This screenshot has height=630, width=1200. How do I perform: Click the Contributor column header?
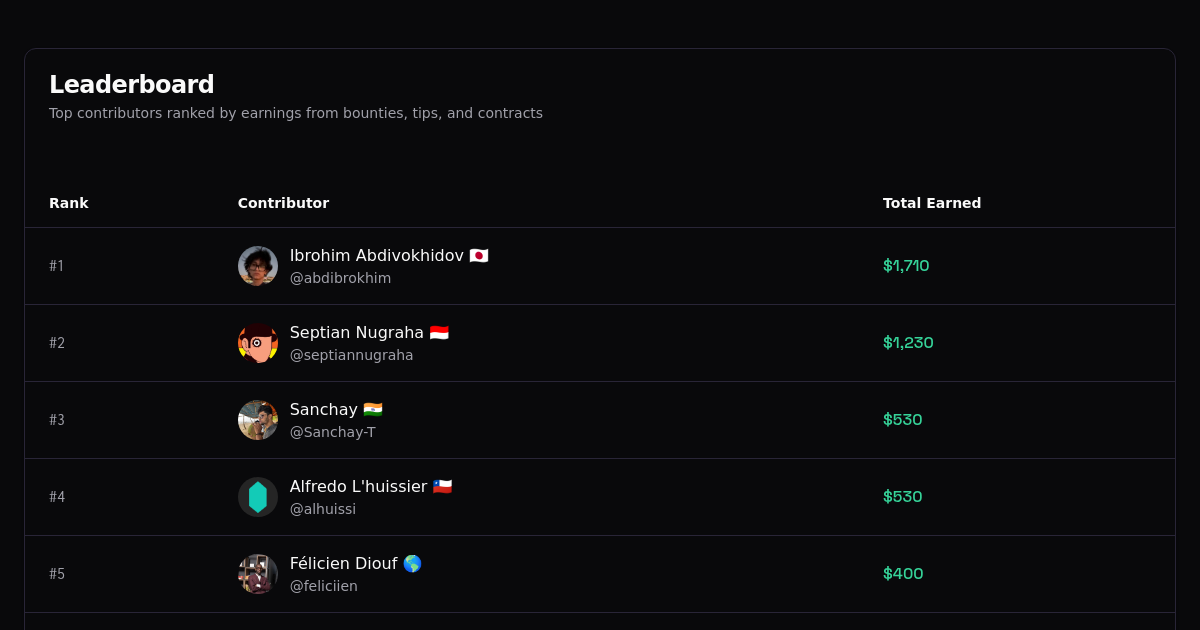coord(283,203)
